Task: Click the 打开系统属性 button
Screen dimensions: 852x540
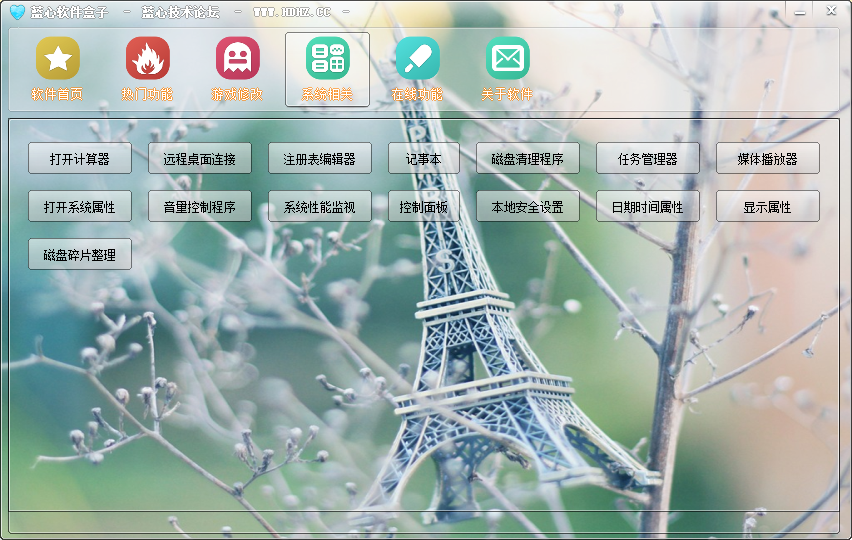Action: click(80, 206)
